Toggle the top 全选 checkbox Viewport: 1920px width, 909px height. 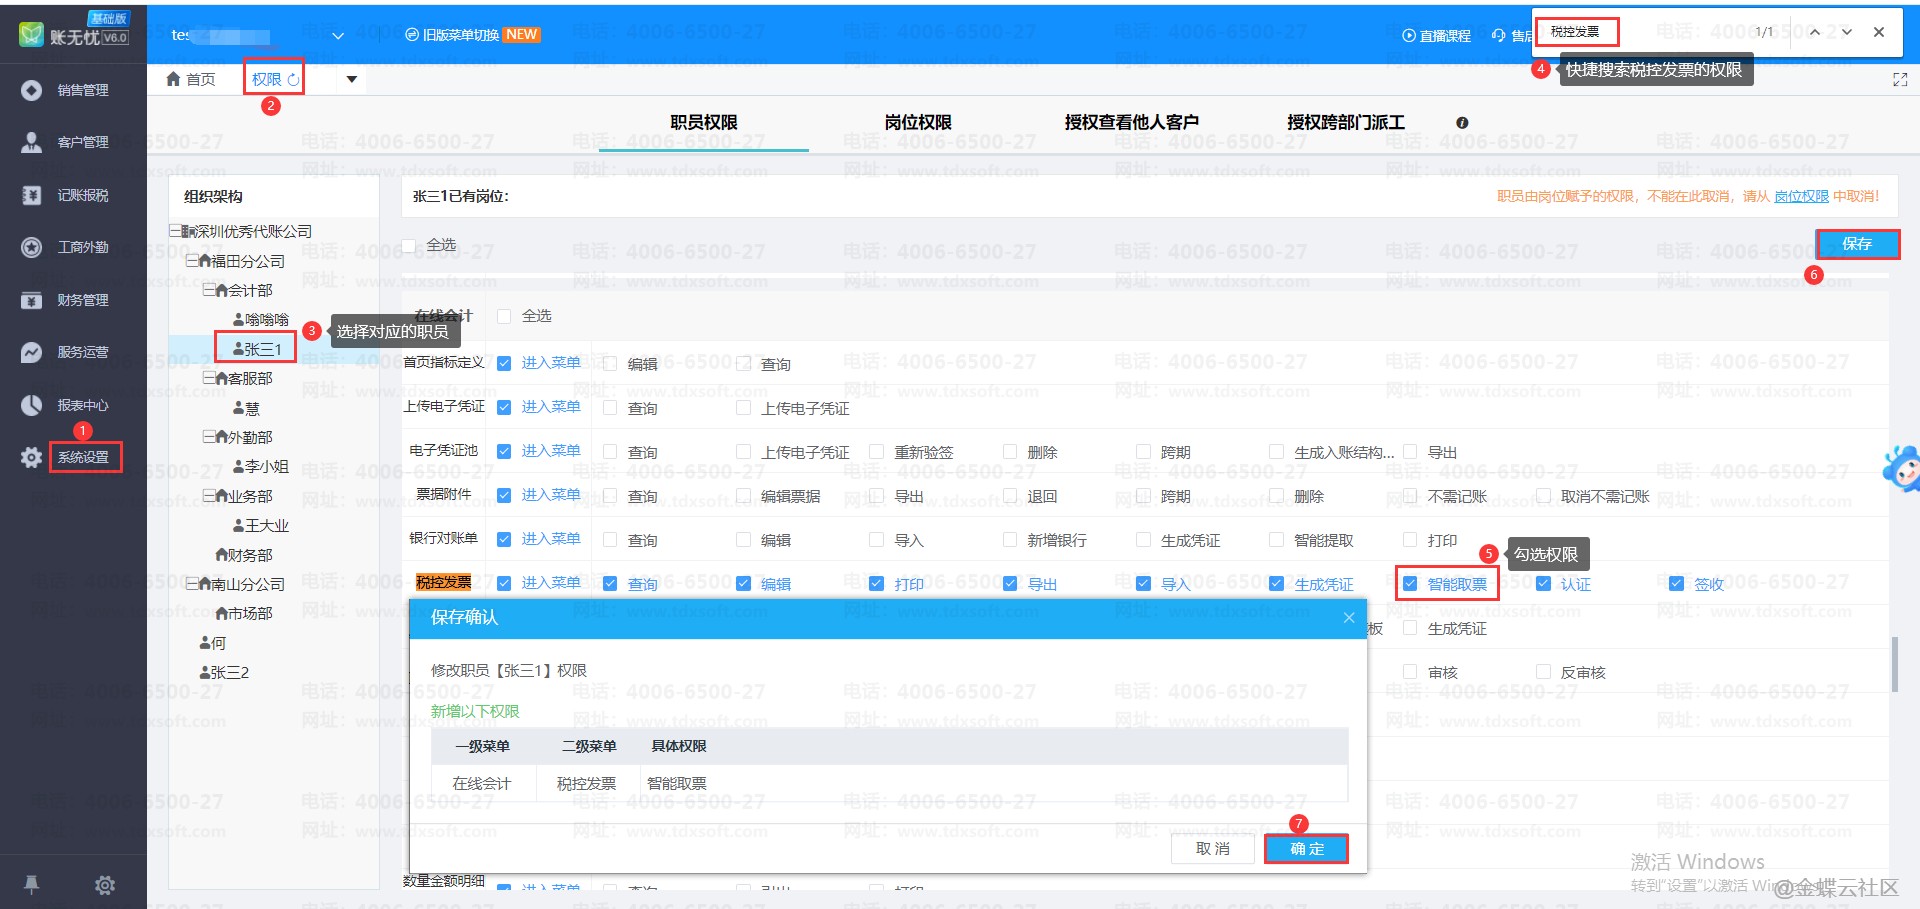click(408, 245)
